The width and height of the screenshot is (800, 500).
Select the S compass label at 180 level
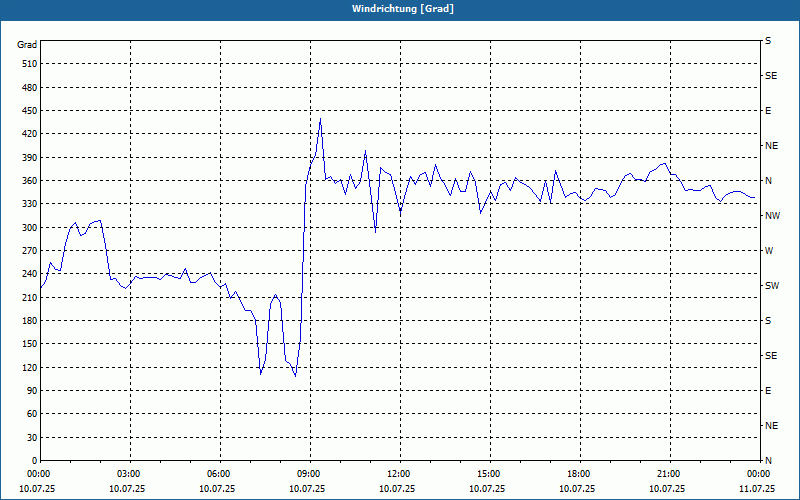click(x=768, y=320)
